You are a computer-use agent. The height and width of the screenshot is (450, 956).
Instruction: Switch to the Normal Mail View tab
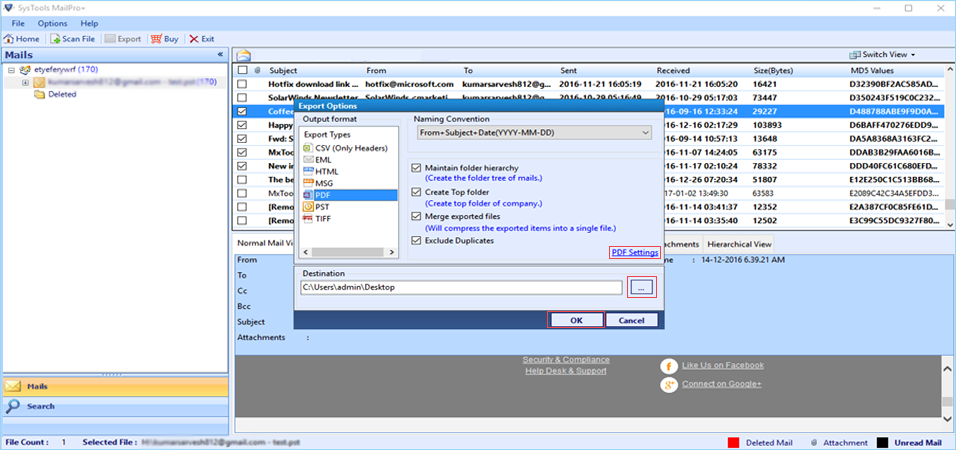(x=265, y=244)
